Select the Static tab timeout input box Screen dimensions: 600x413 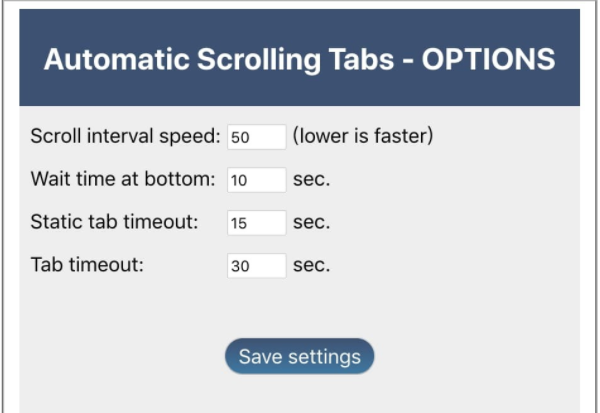pos(256,222)
